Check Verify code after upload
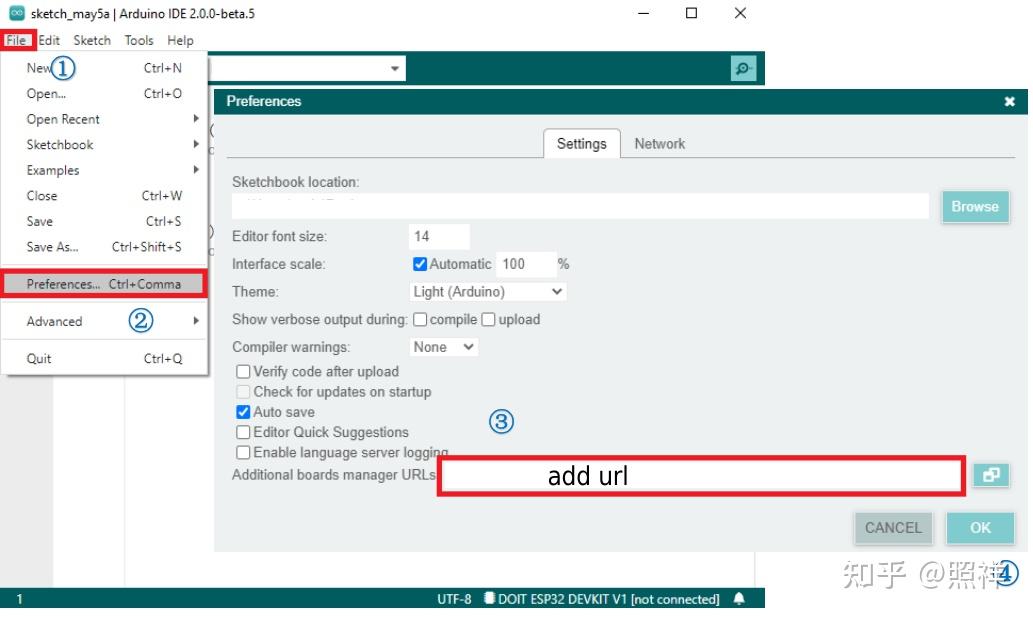 click(x=243, y=372)
